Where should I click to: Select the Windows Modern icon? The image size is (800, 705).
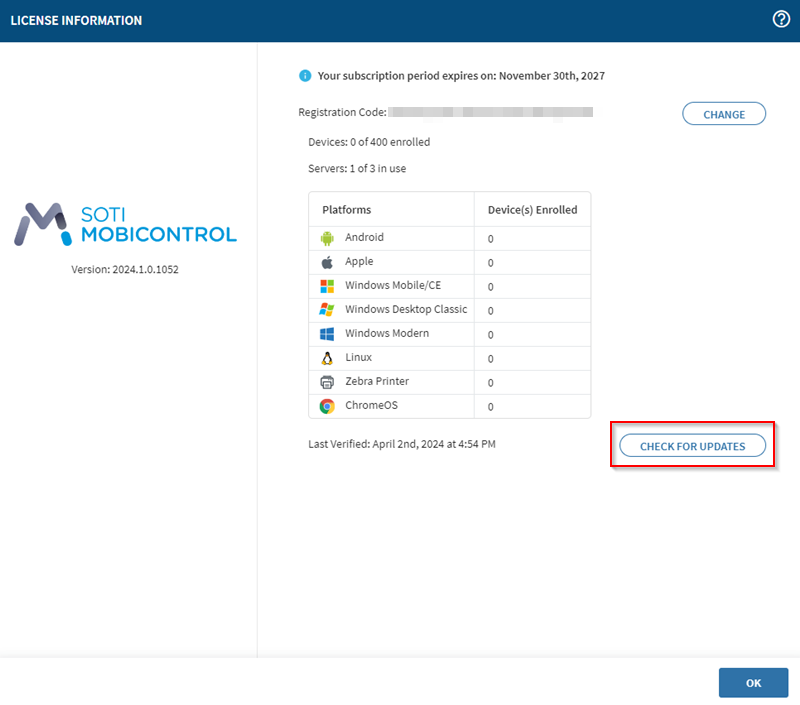(326, 334)
